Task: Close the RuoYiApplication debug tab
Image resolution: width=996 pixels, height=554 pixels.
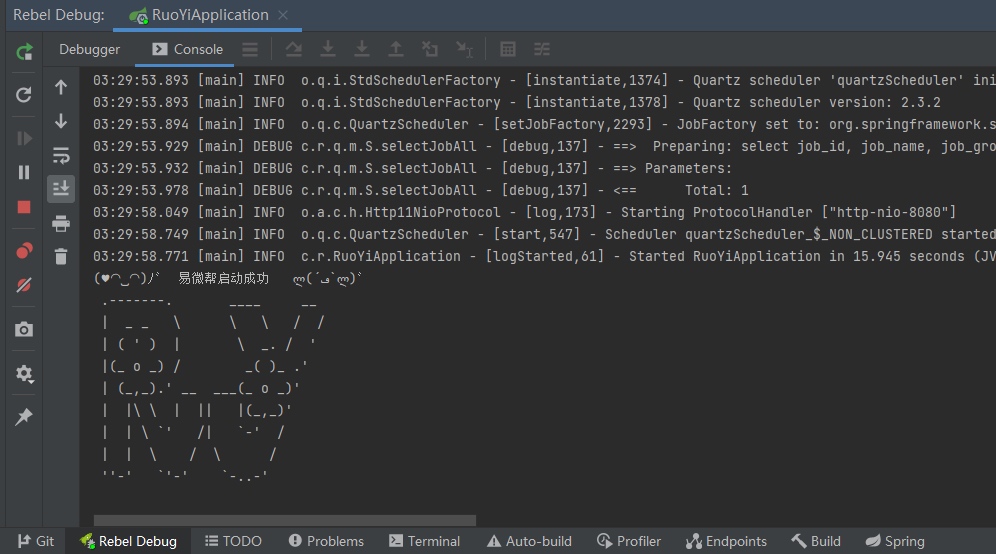Action: pyautogui.click(x=283, y=15)
